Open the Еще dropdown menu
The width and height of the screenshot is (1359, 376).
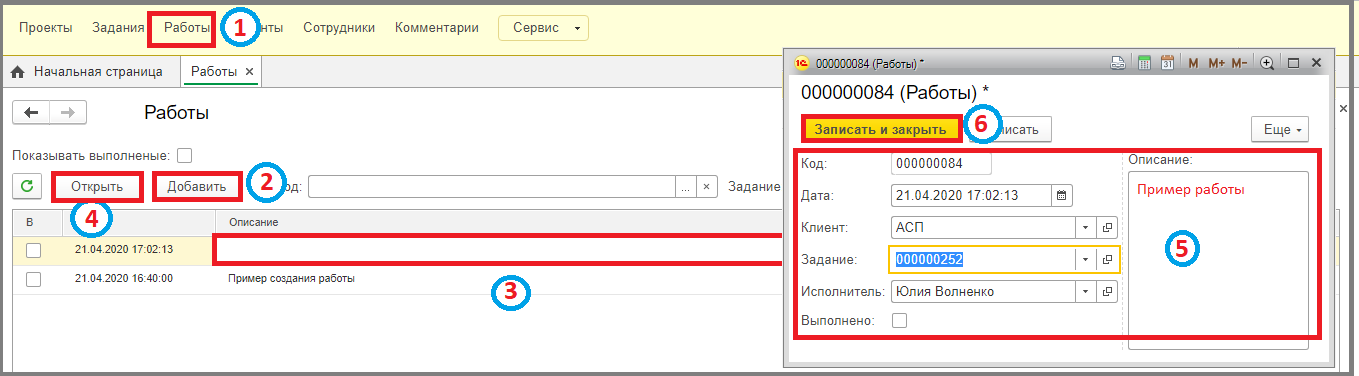click(x=1280, y=129)
